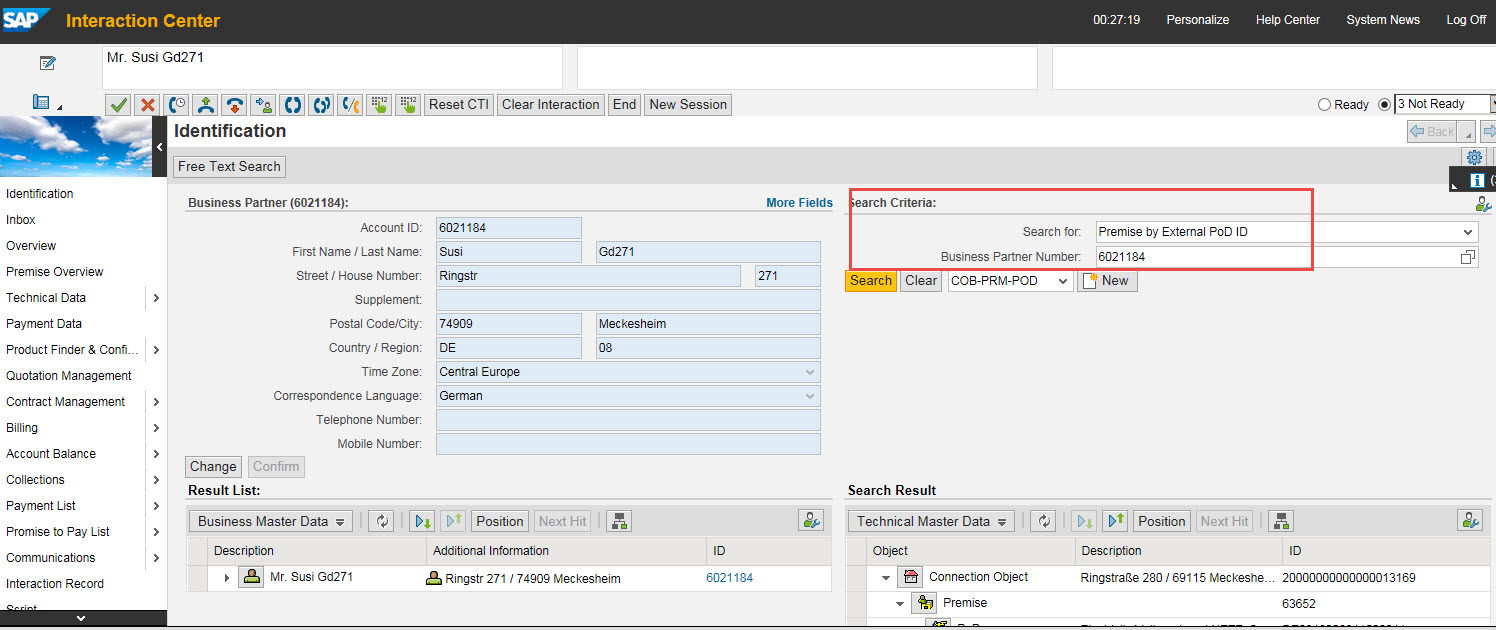Personalize the Search Result table
Viewport: 1496px width, 630px height.
1470,521
